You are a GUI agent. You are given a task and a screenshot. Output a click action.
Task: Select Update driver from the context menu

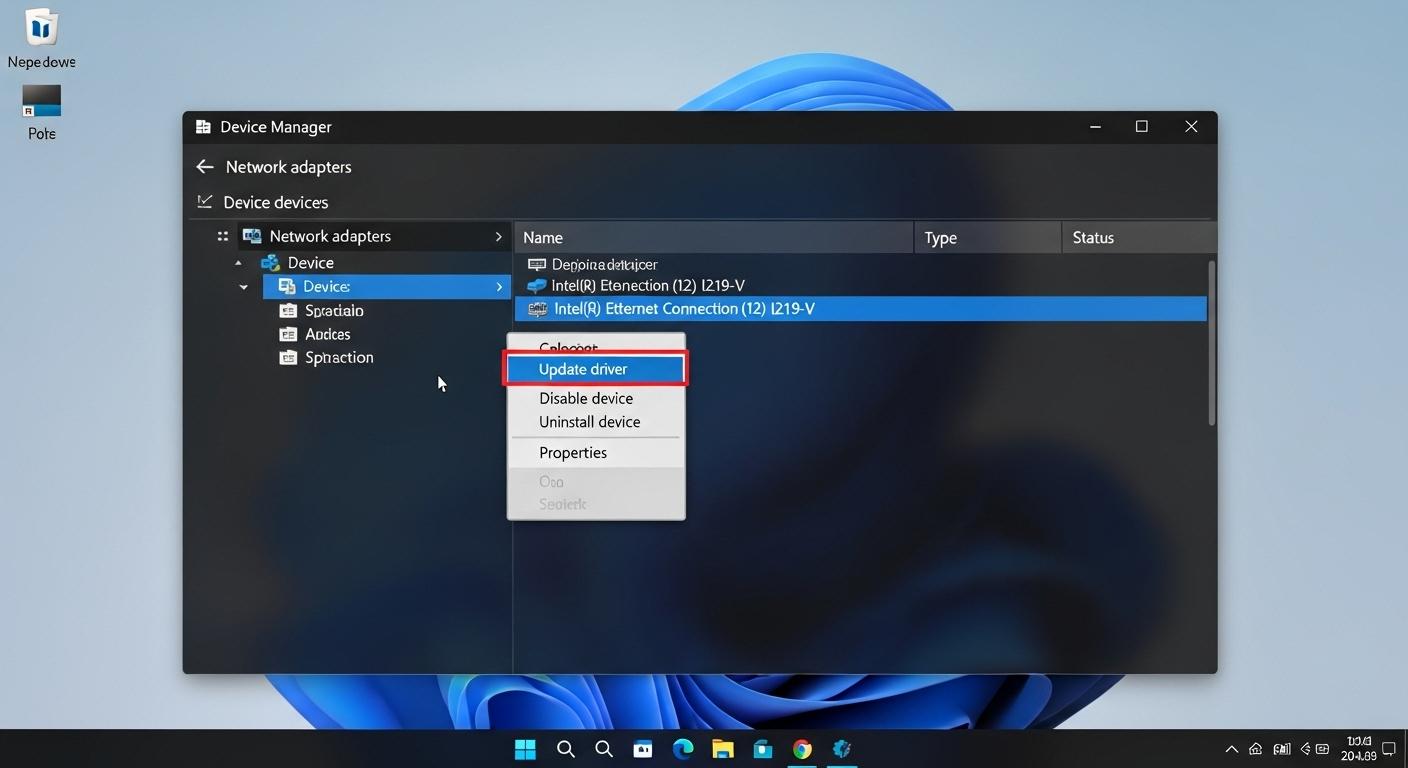coord(583,368)
